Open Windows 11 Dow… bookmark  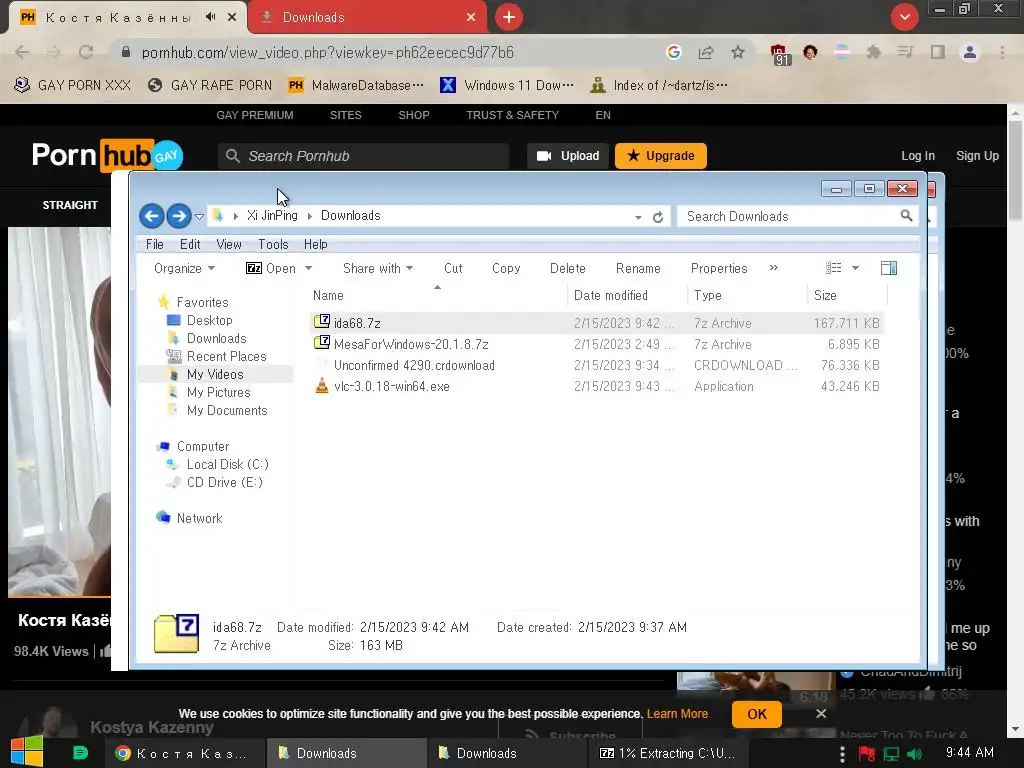[x=507, y=86]
